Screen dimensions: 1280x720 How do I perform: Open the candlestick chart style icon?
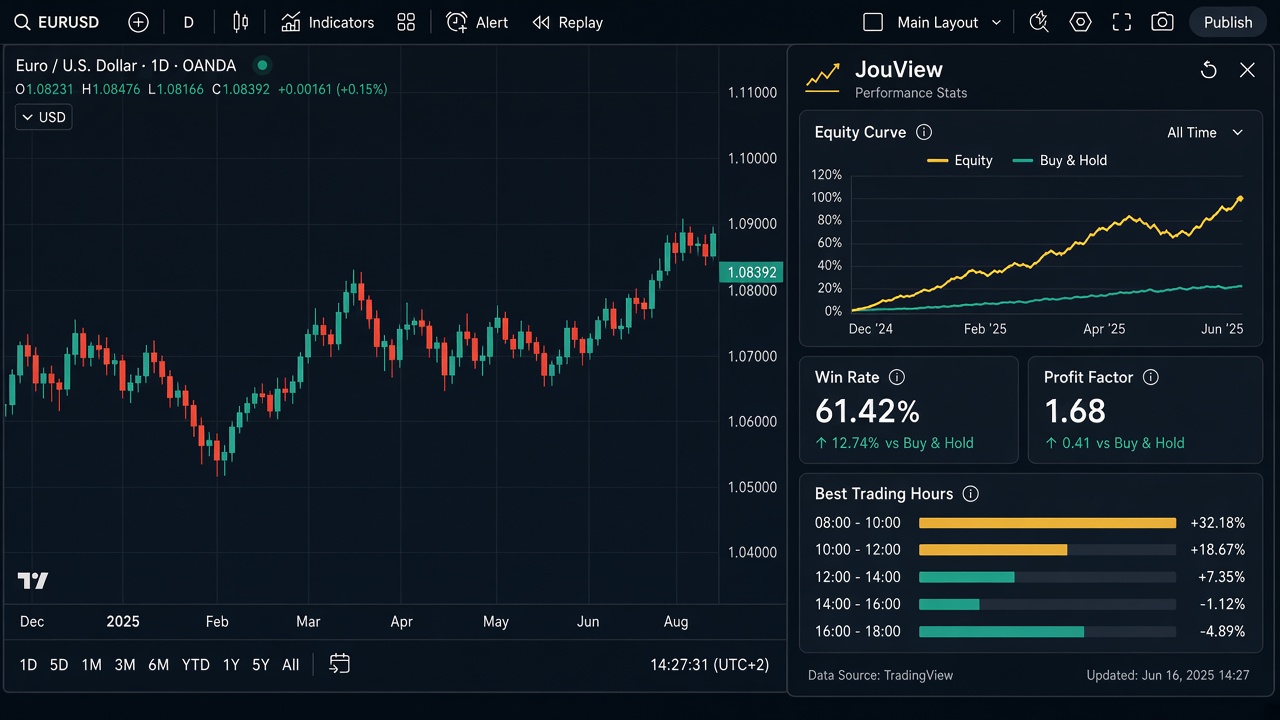click(240, 22)
